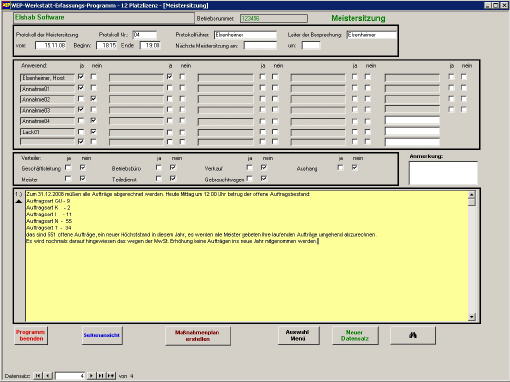The height and width of the screenshot is (382, 510).
Task: Uncheck 'nein' checkbox for Annahme02
Action: 94,99
